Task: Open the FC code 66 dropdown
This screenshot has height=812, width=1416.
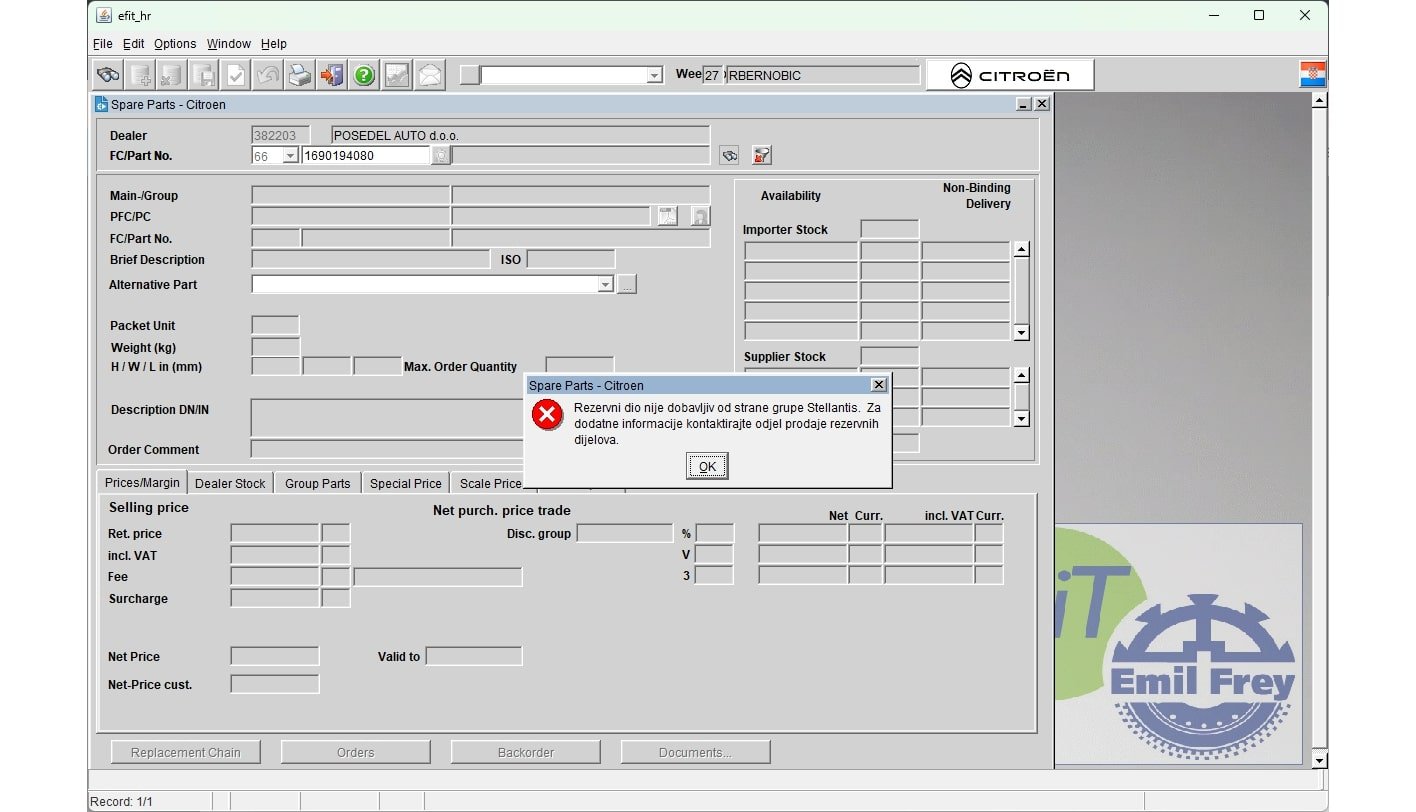Action: point(290,156)
